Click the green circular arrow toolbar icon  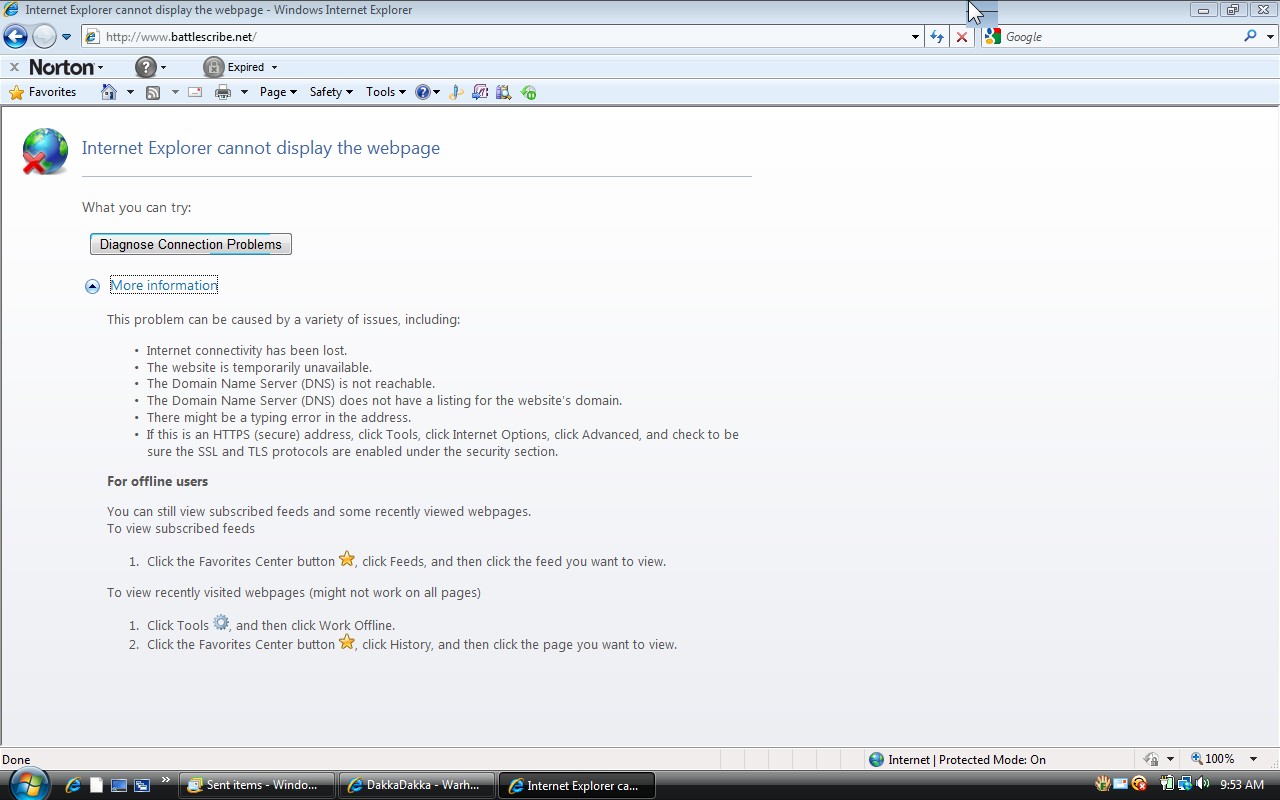tap(529, 92)
